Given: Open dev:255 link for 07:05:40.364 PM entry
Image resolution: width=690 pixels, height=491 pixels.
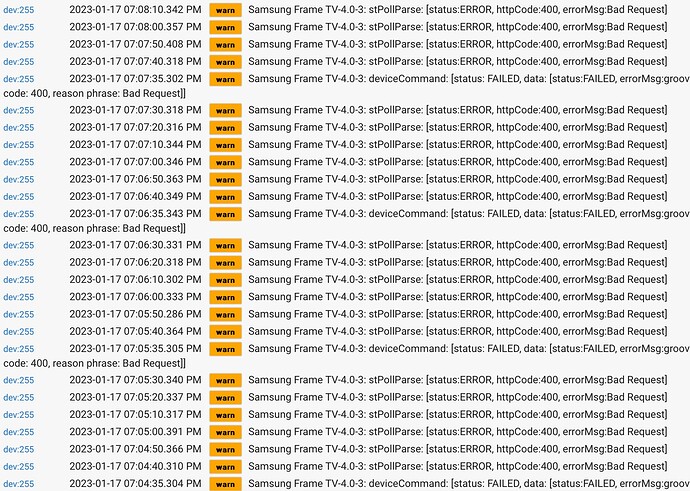Looking at the screenshot, I should pyautogui.click(x=18, y=332).
